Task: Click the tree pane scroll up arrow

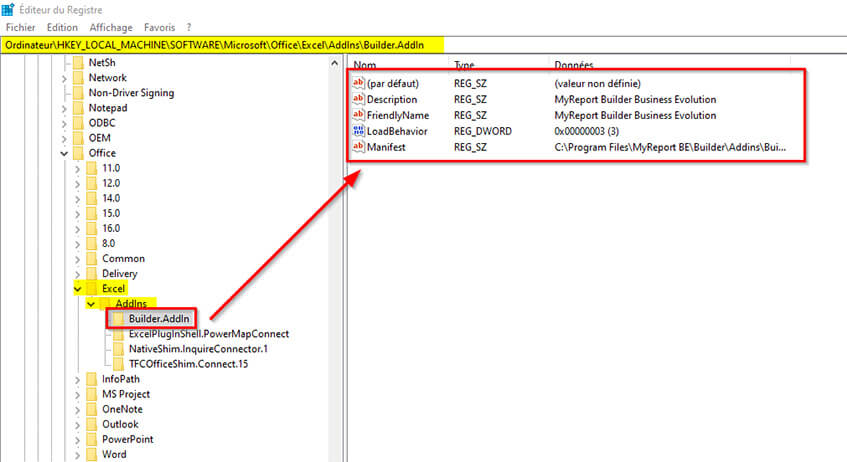Action: 337,64
